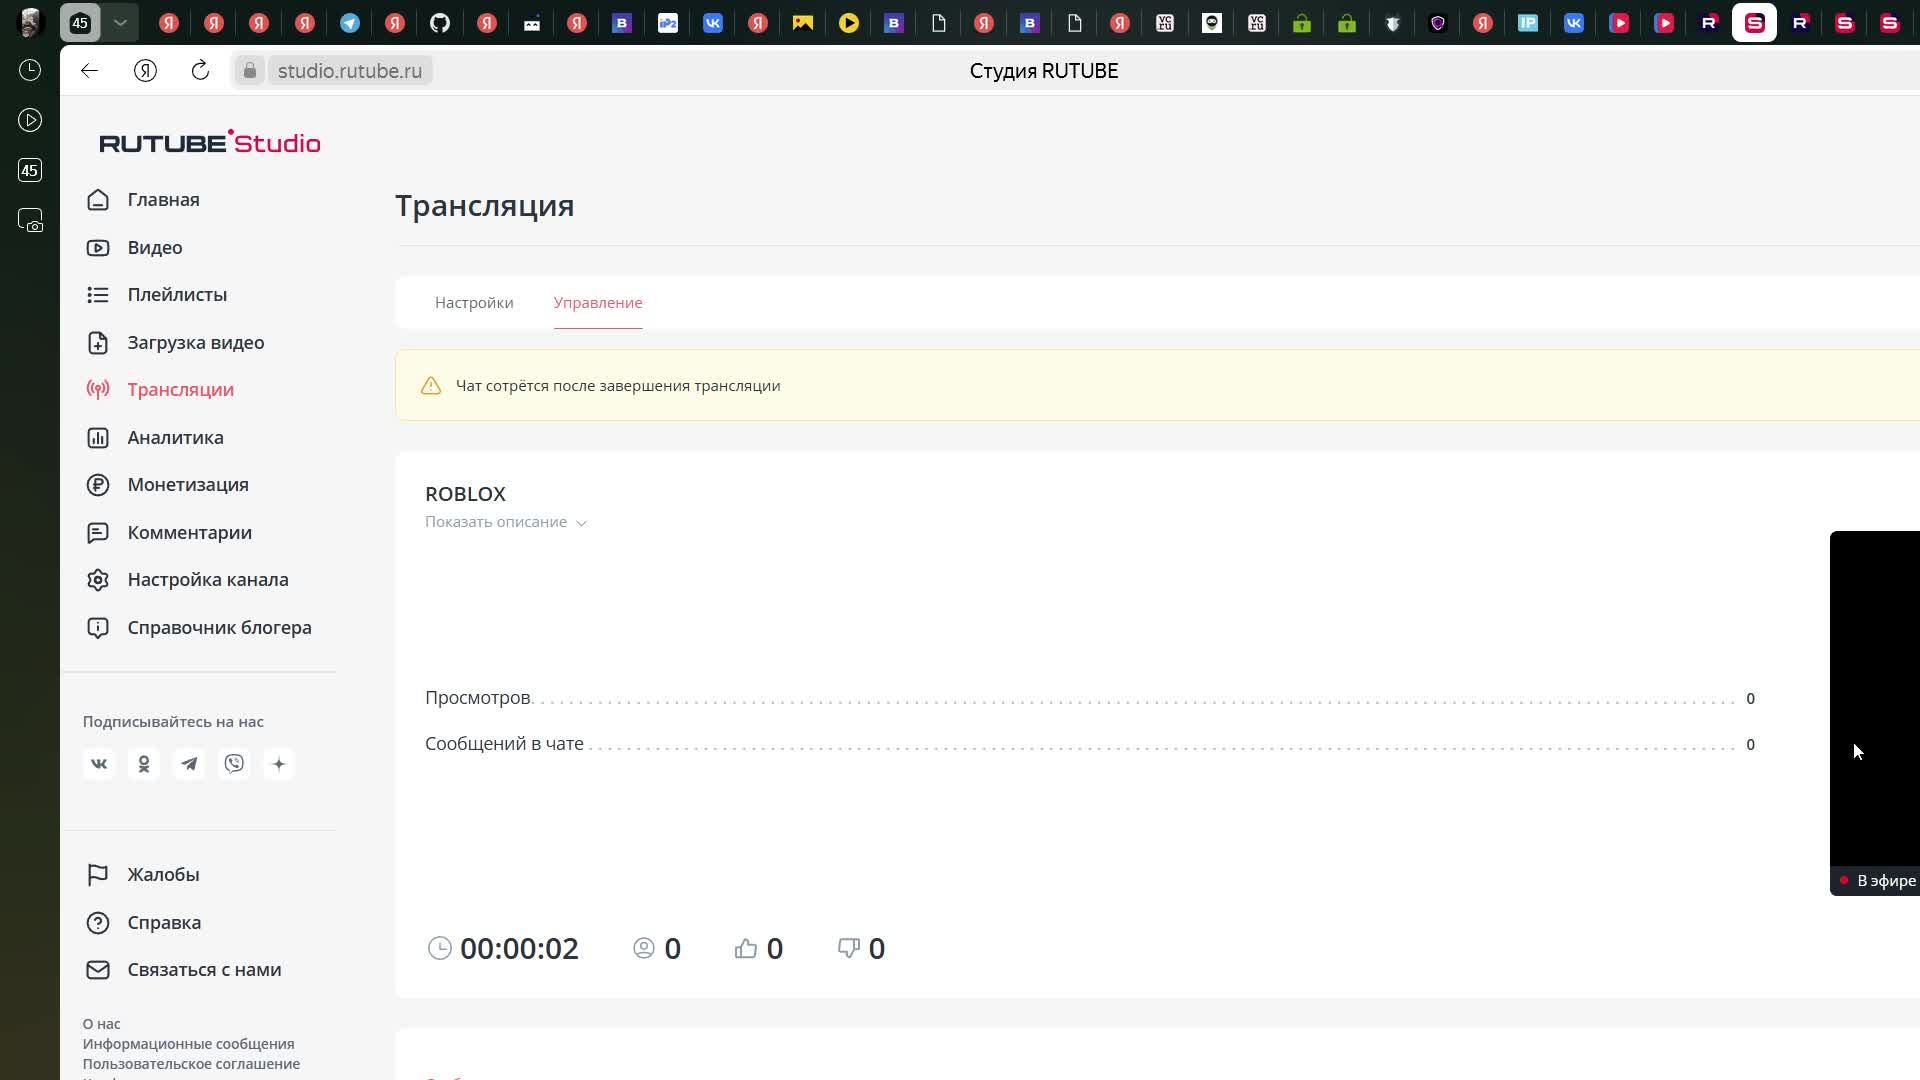Click the ROBLOX stream title
Screen dimensions: 1920x1080
tap(465, 494)
